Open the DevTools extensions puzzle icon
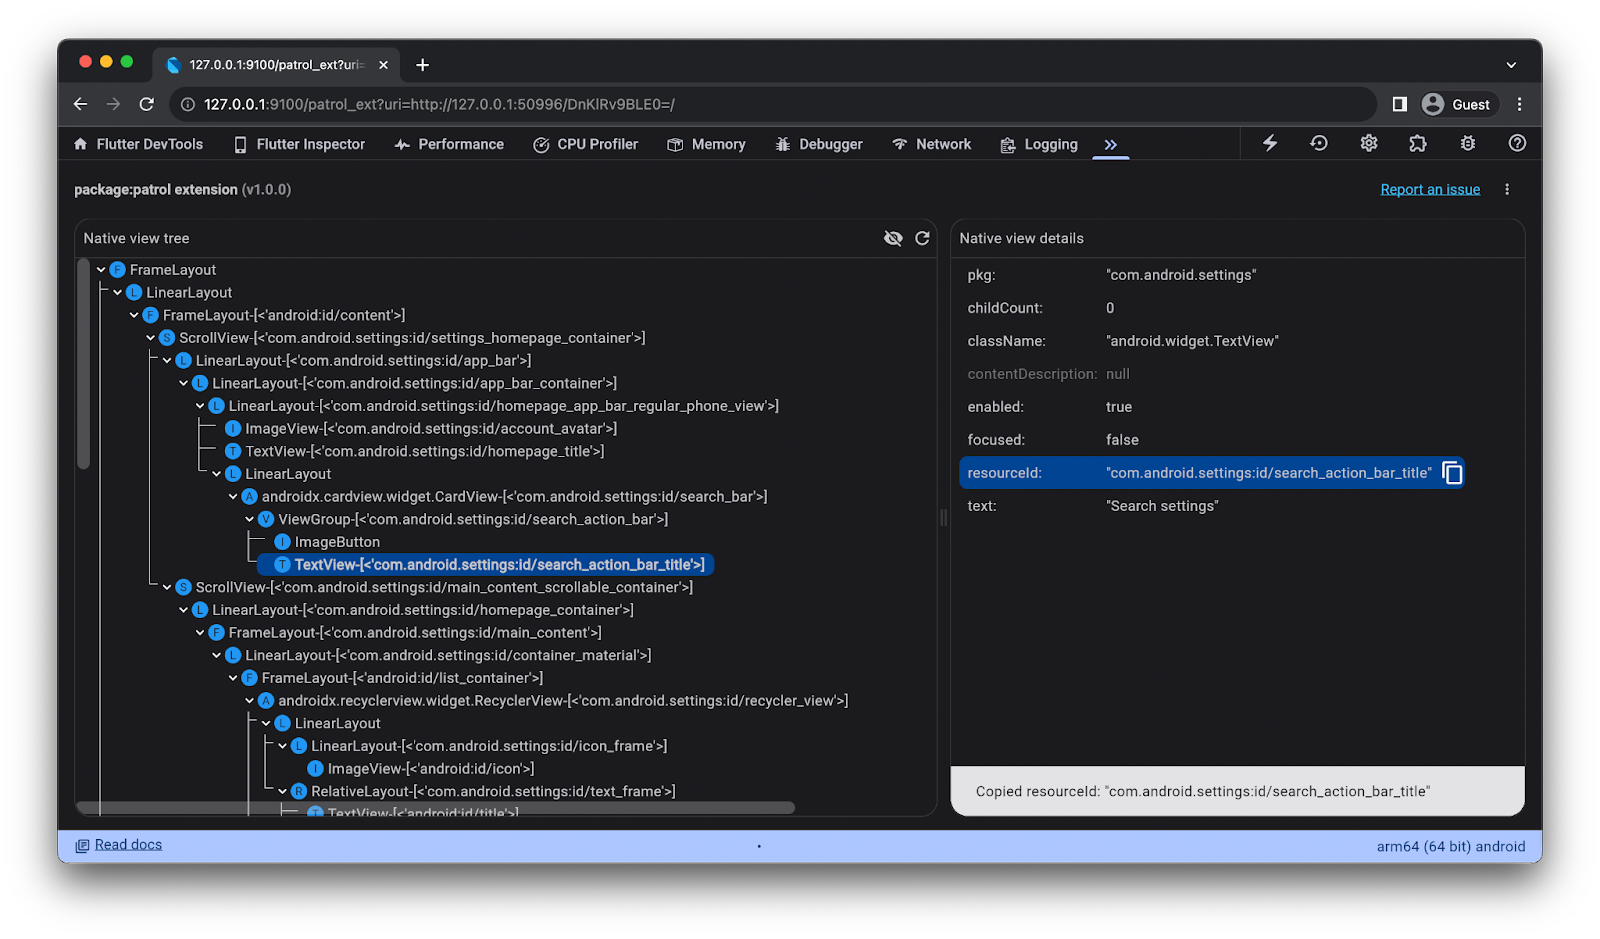This screenshot has width=1600, height=939. coord(1418,143)
